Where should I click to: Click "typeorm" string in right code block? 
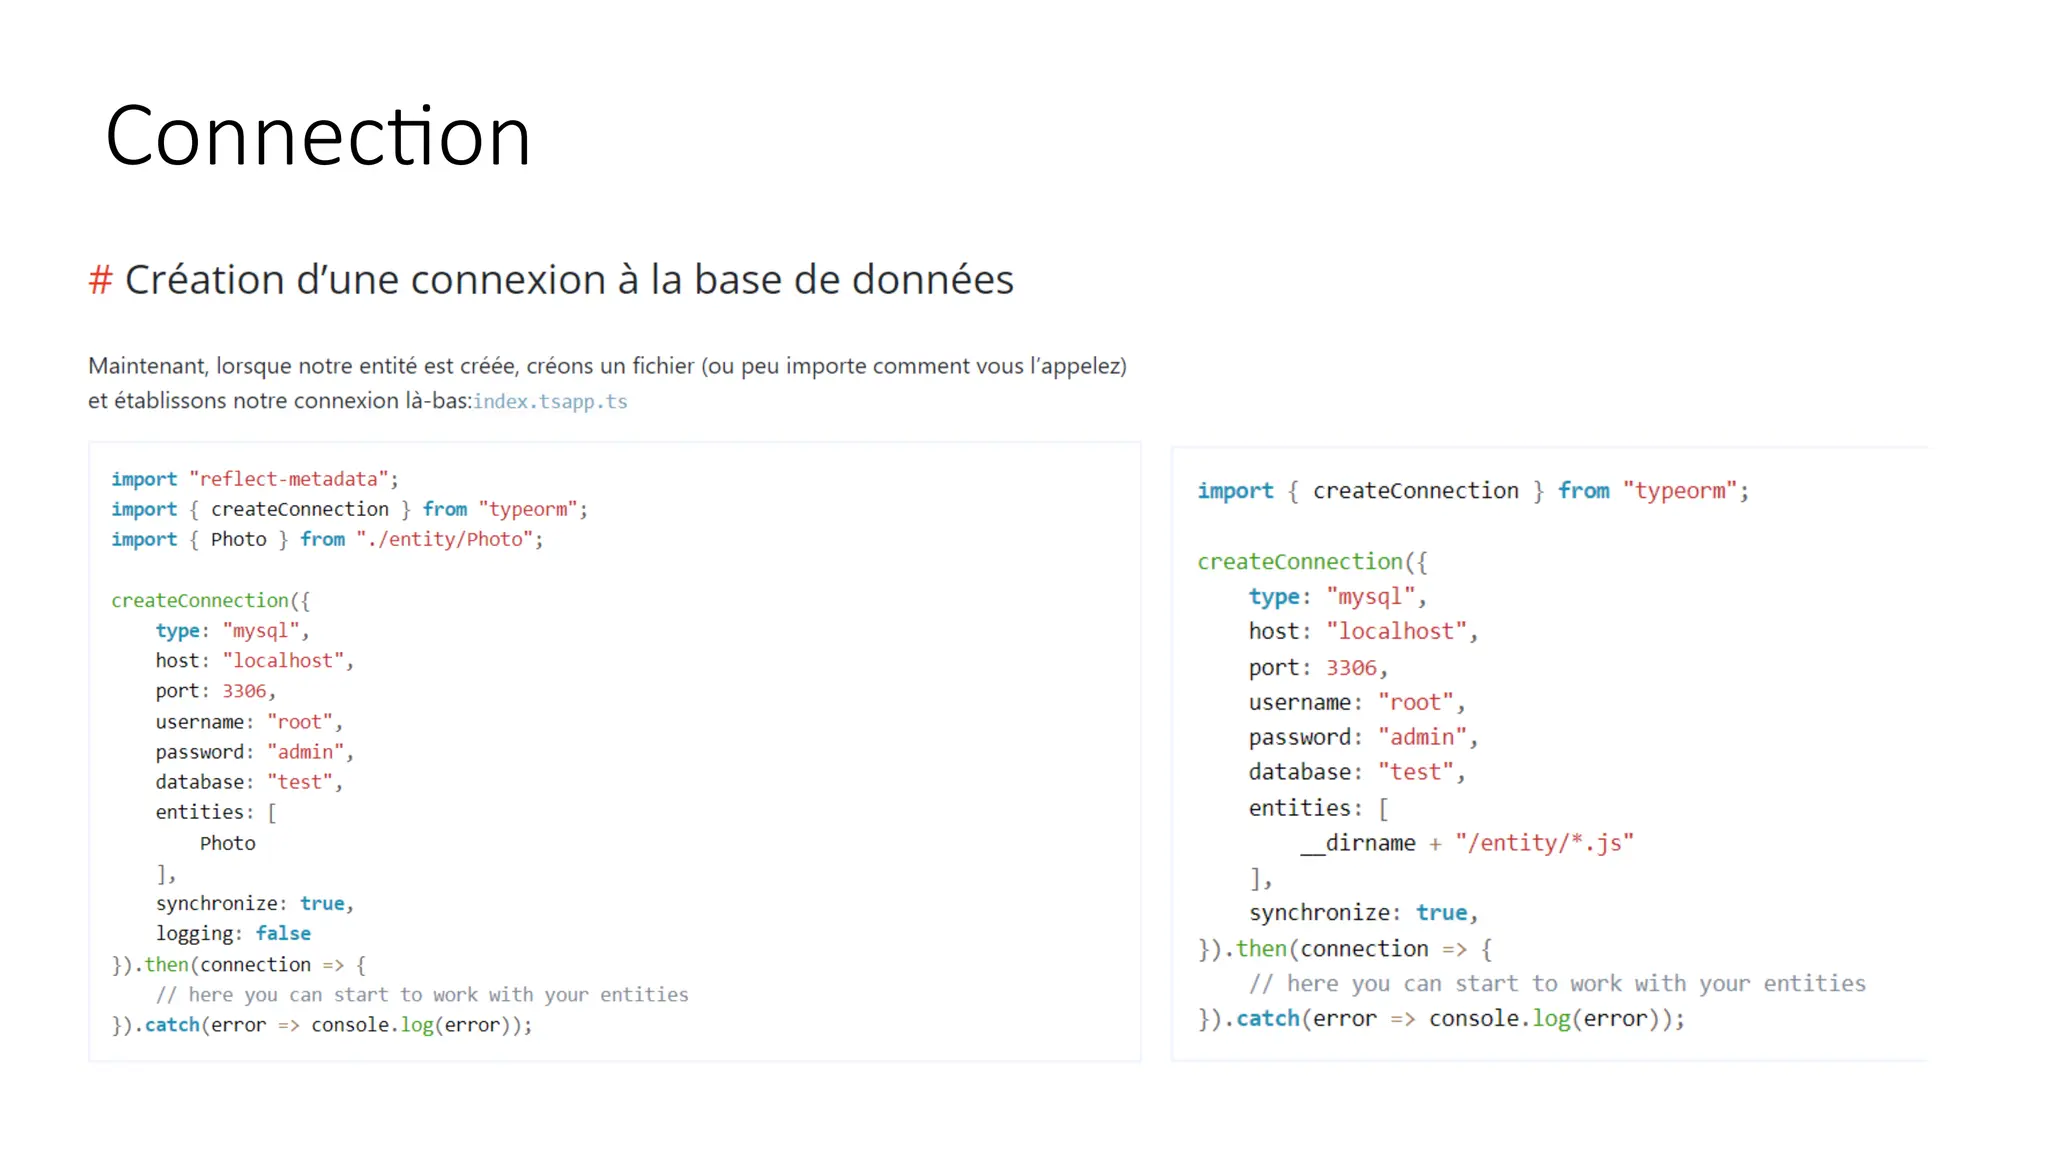click(x=1680, y=491)
